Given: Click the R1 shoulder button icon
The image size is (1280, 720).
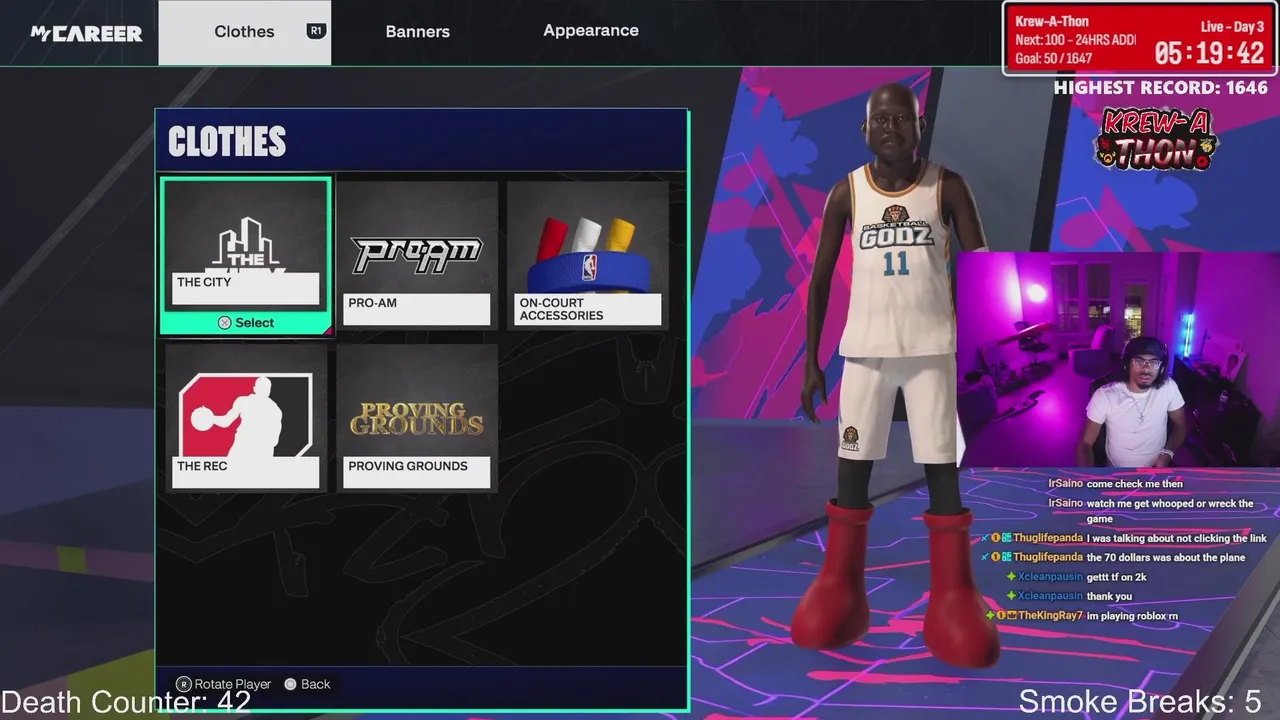Looking at the screenshot, I should point(316,31).
